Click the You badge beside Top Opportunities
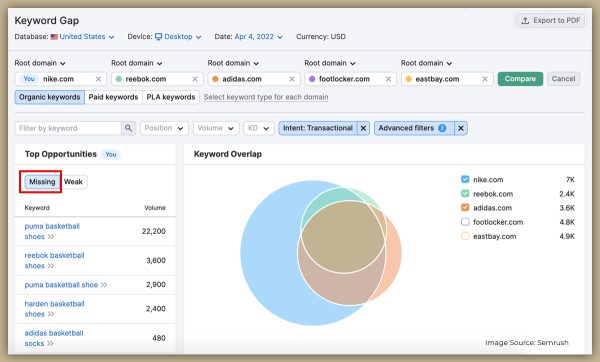The height and width of the screenshot is (362, 600). [x=111, y=155]
